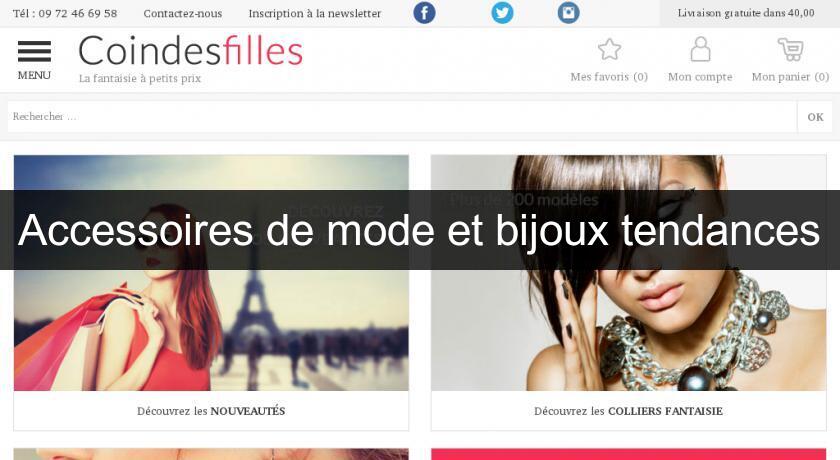Click the OK search button
This screenshot has width=840, height=460.
point(815,117)
